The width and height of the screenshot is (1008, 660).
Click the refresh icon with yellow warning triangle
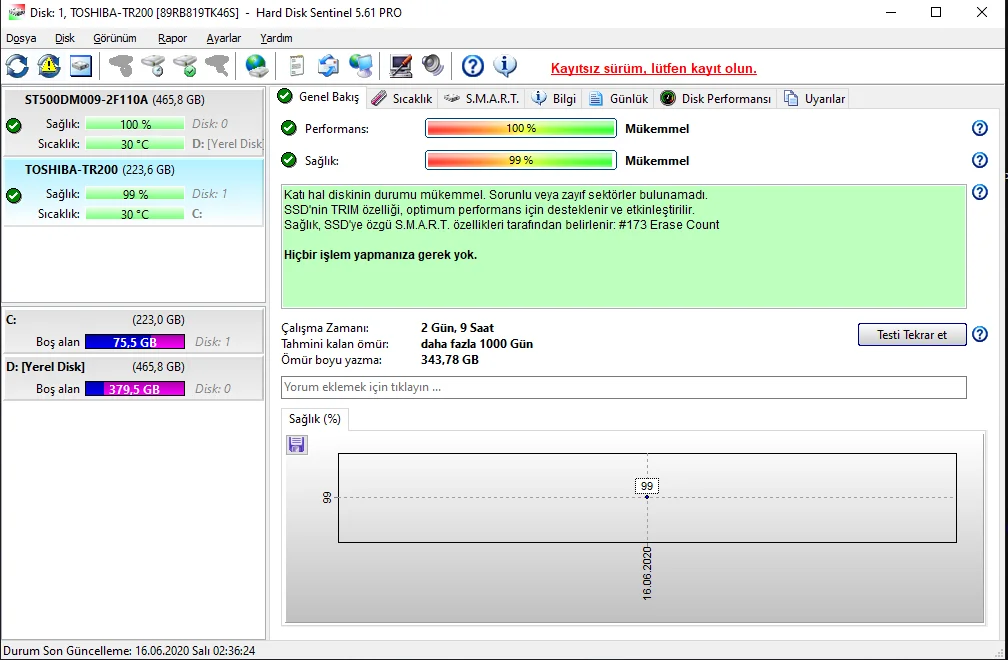(x=49, y=66)
